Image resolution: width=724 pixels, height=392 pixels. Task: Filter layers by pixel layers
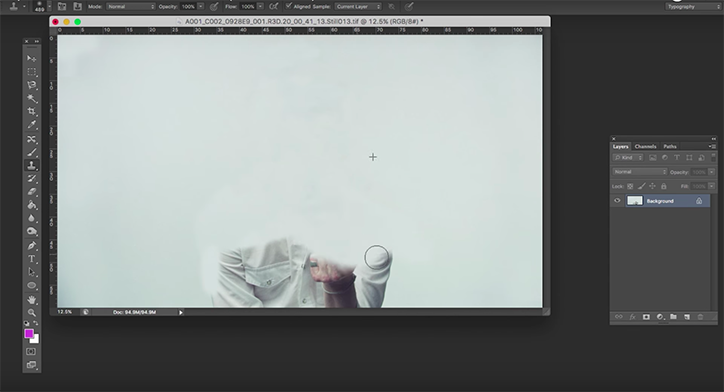tap(652, 158)
